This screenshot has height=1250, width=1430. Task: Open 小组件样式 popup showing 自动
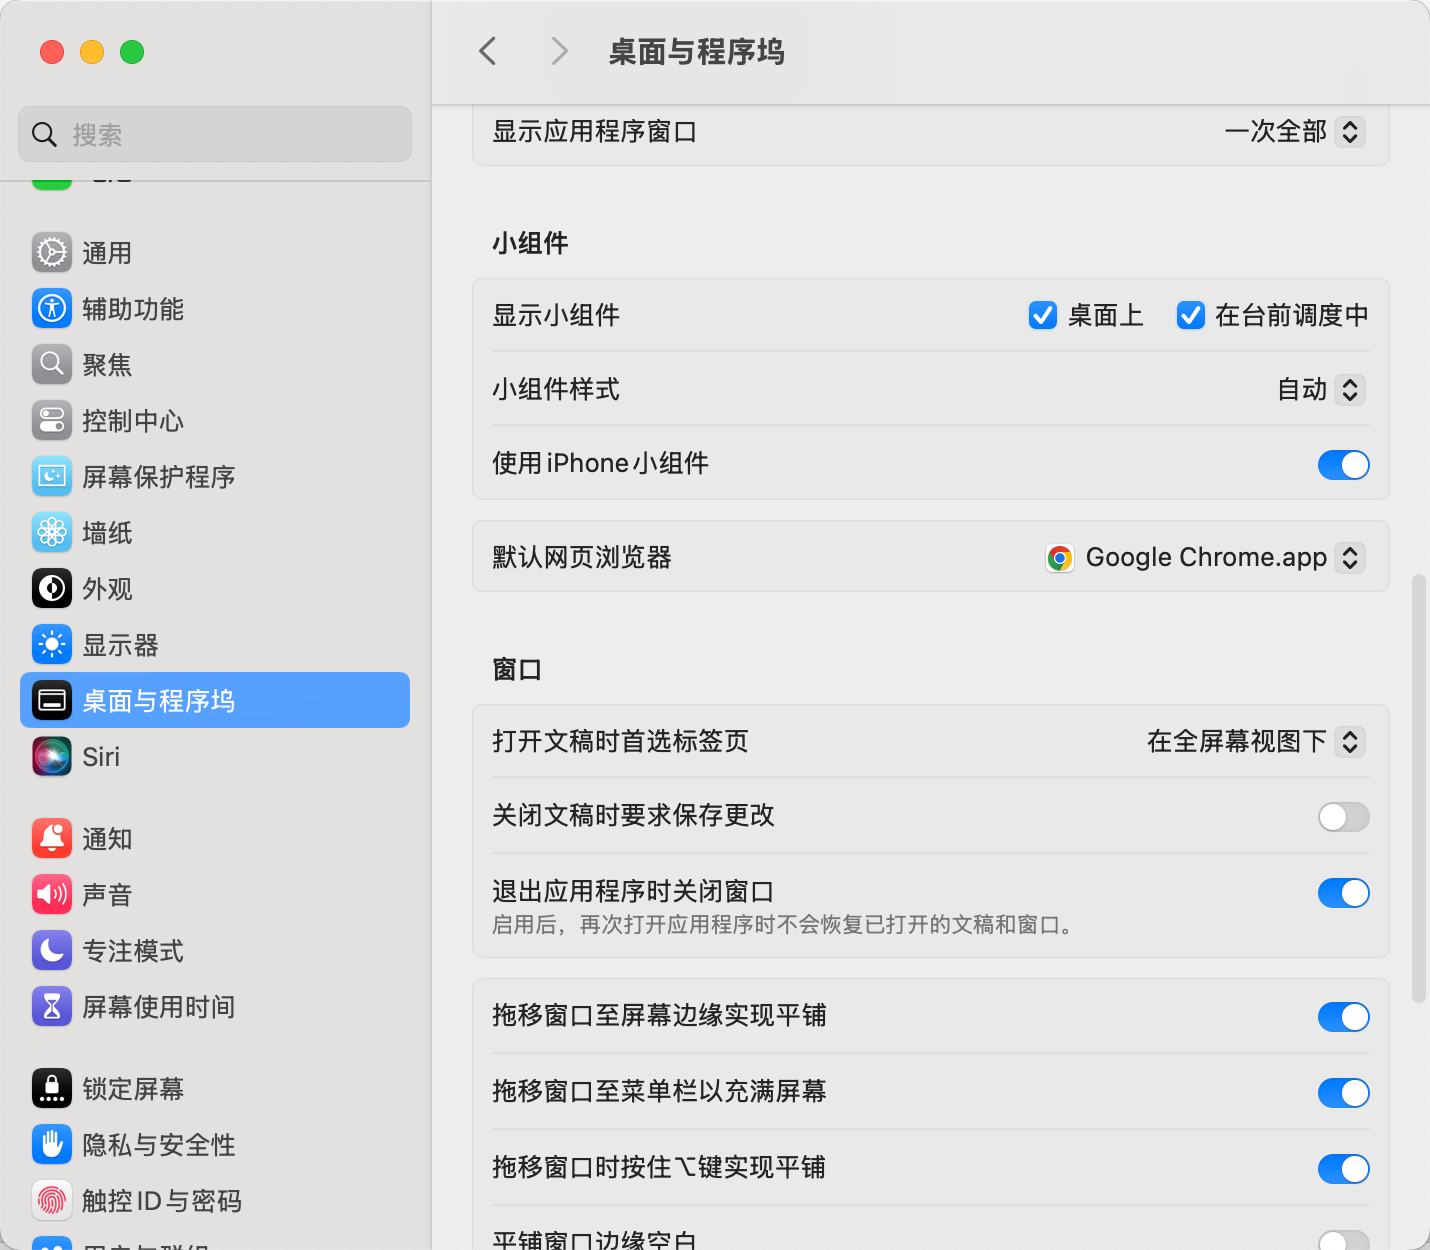(1321, 390)
